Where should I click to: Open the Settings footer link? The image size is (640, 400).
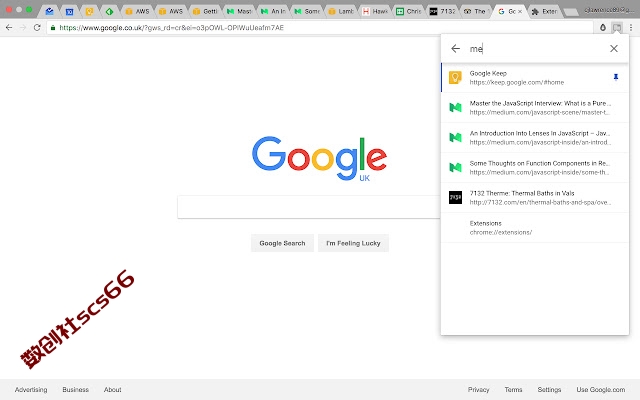(549, 389)
